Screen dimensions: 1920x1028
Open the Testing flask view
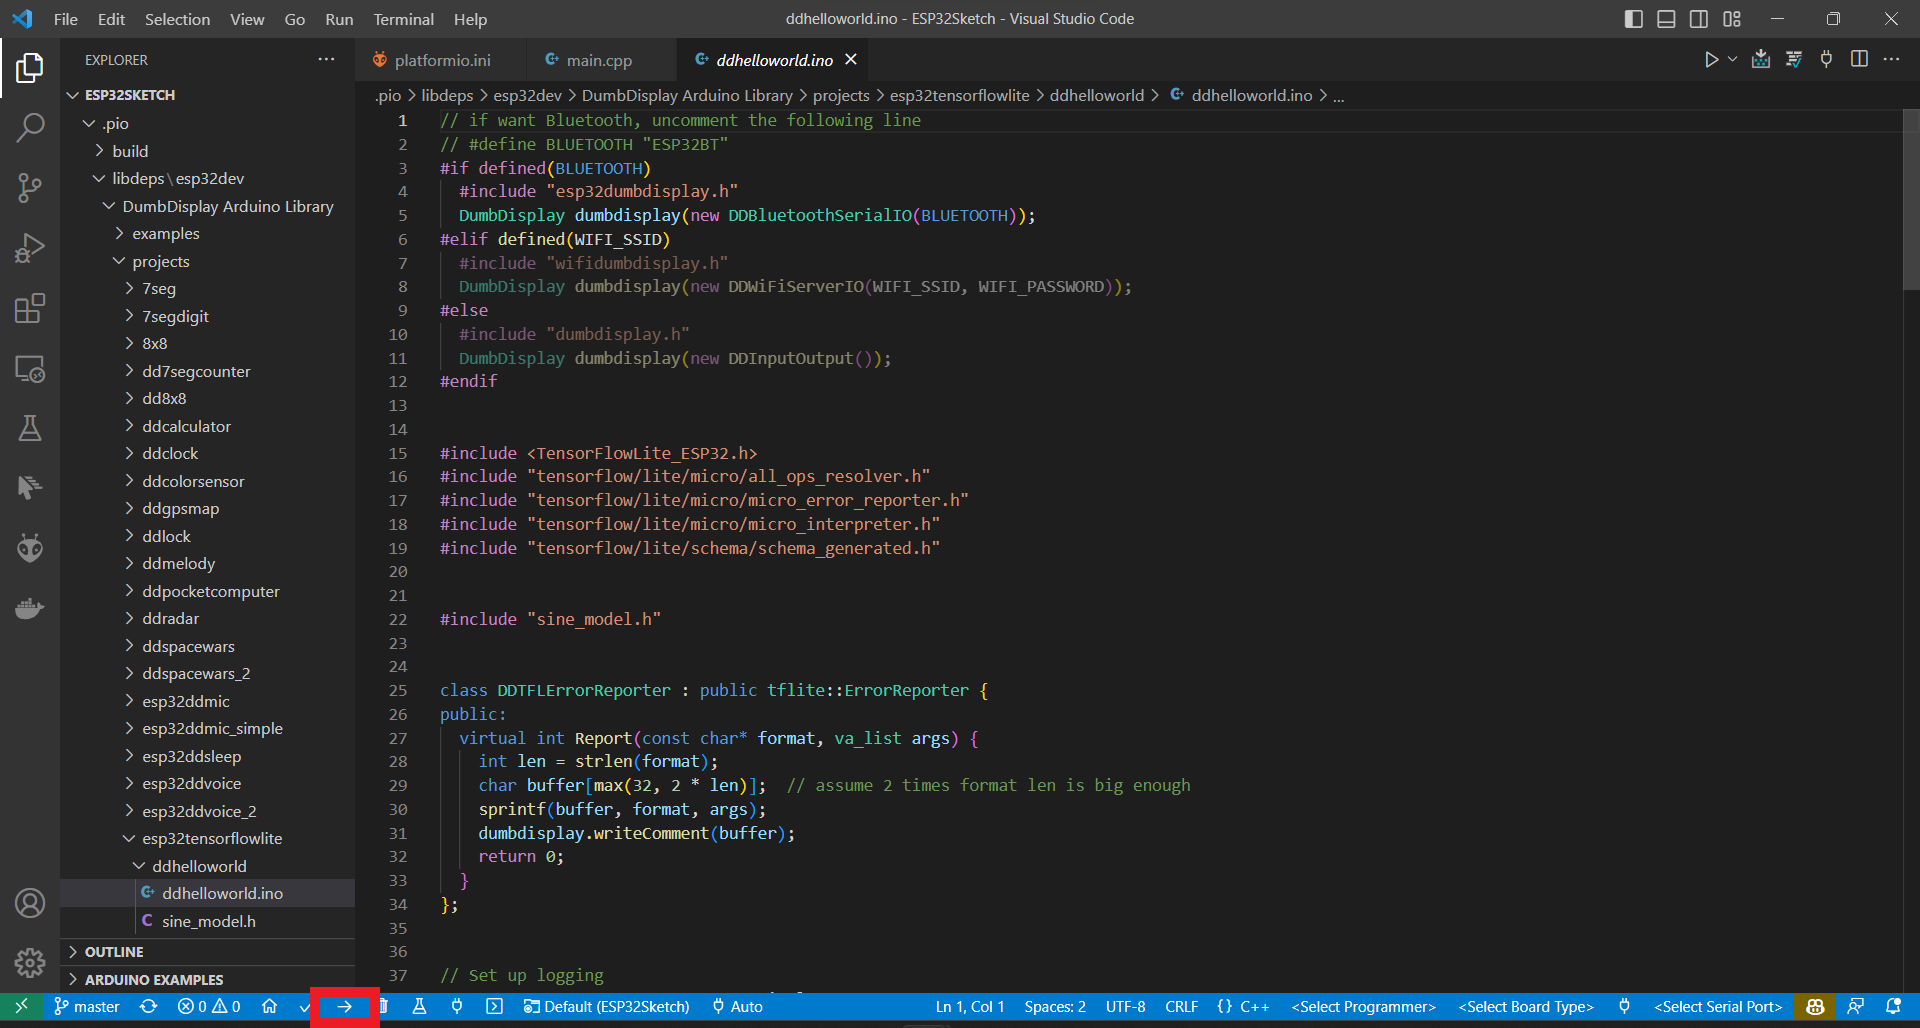click(x=30, y=428)
